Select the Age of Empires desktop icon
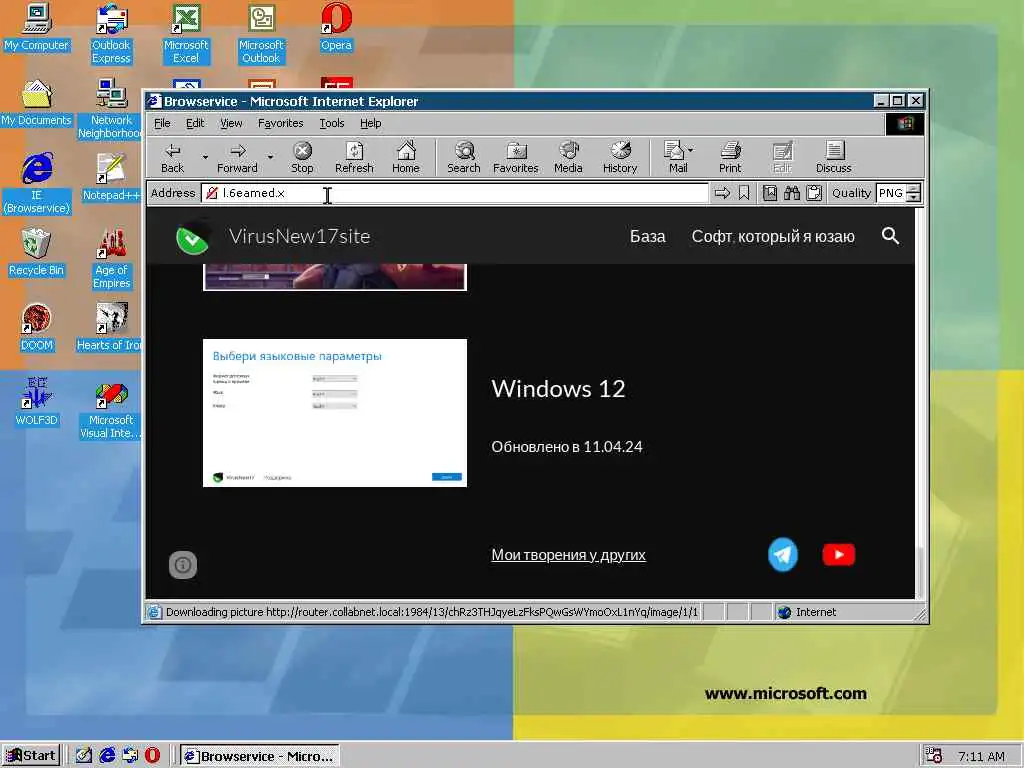 [111, 259]
